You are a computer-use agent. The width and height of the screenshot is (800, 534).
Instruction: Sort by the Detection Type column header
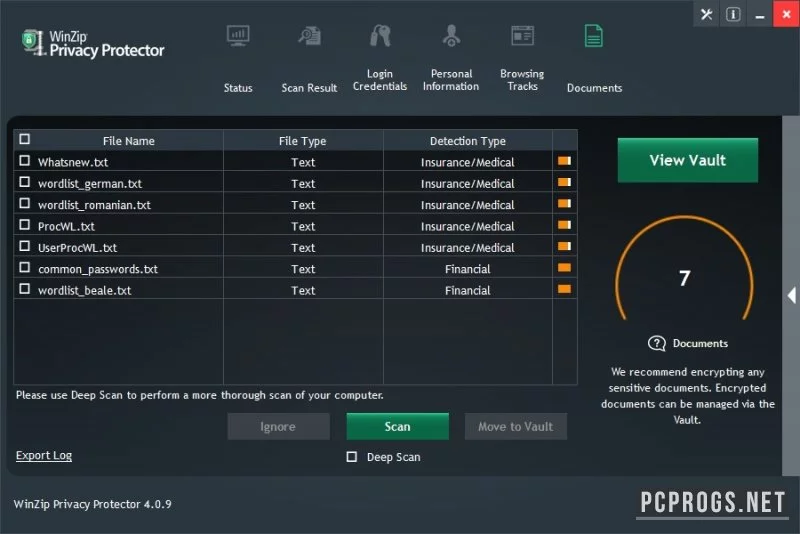tap(468, 141)
